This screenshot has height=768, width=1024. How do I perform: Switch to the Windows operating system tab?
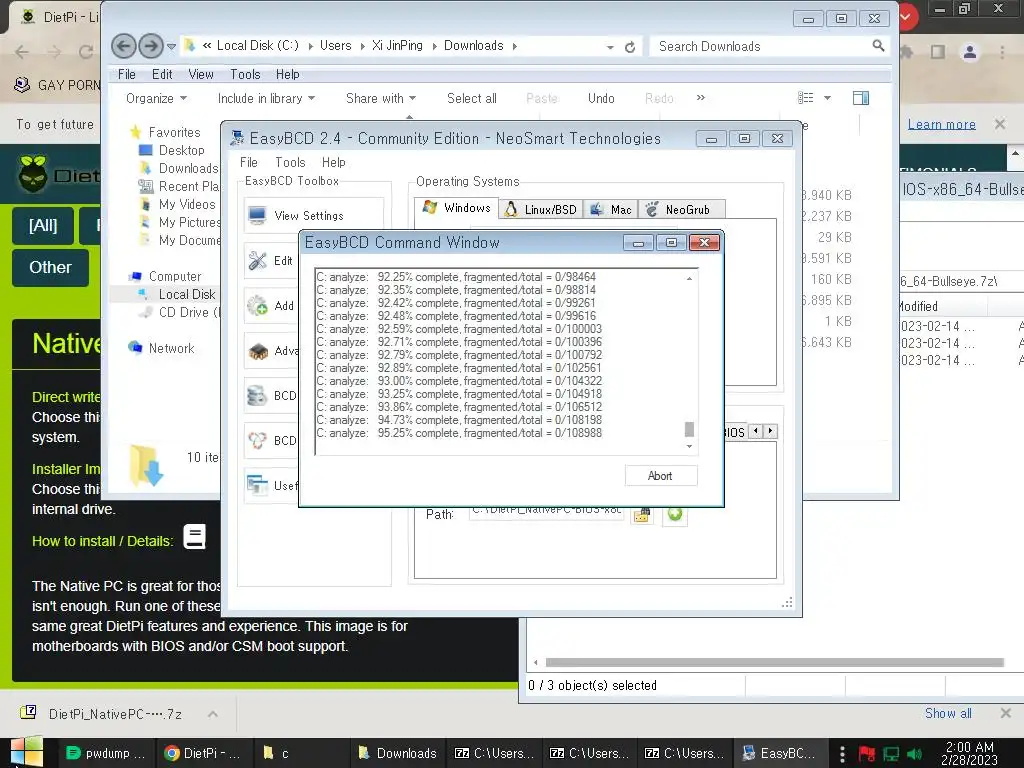(456, 208)
